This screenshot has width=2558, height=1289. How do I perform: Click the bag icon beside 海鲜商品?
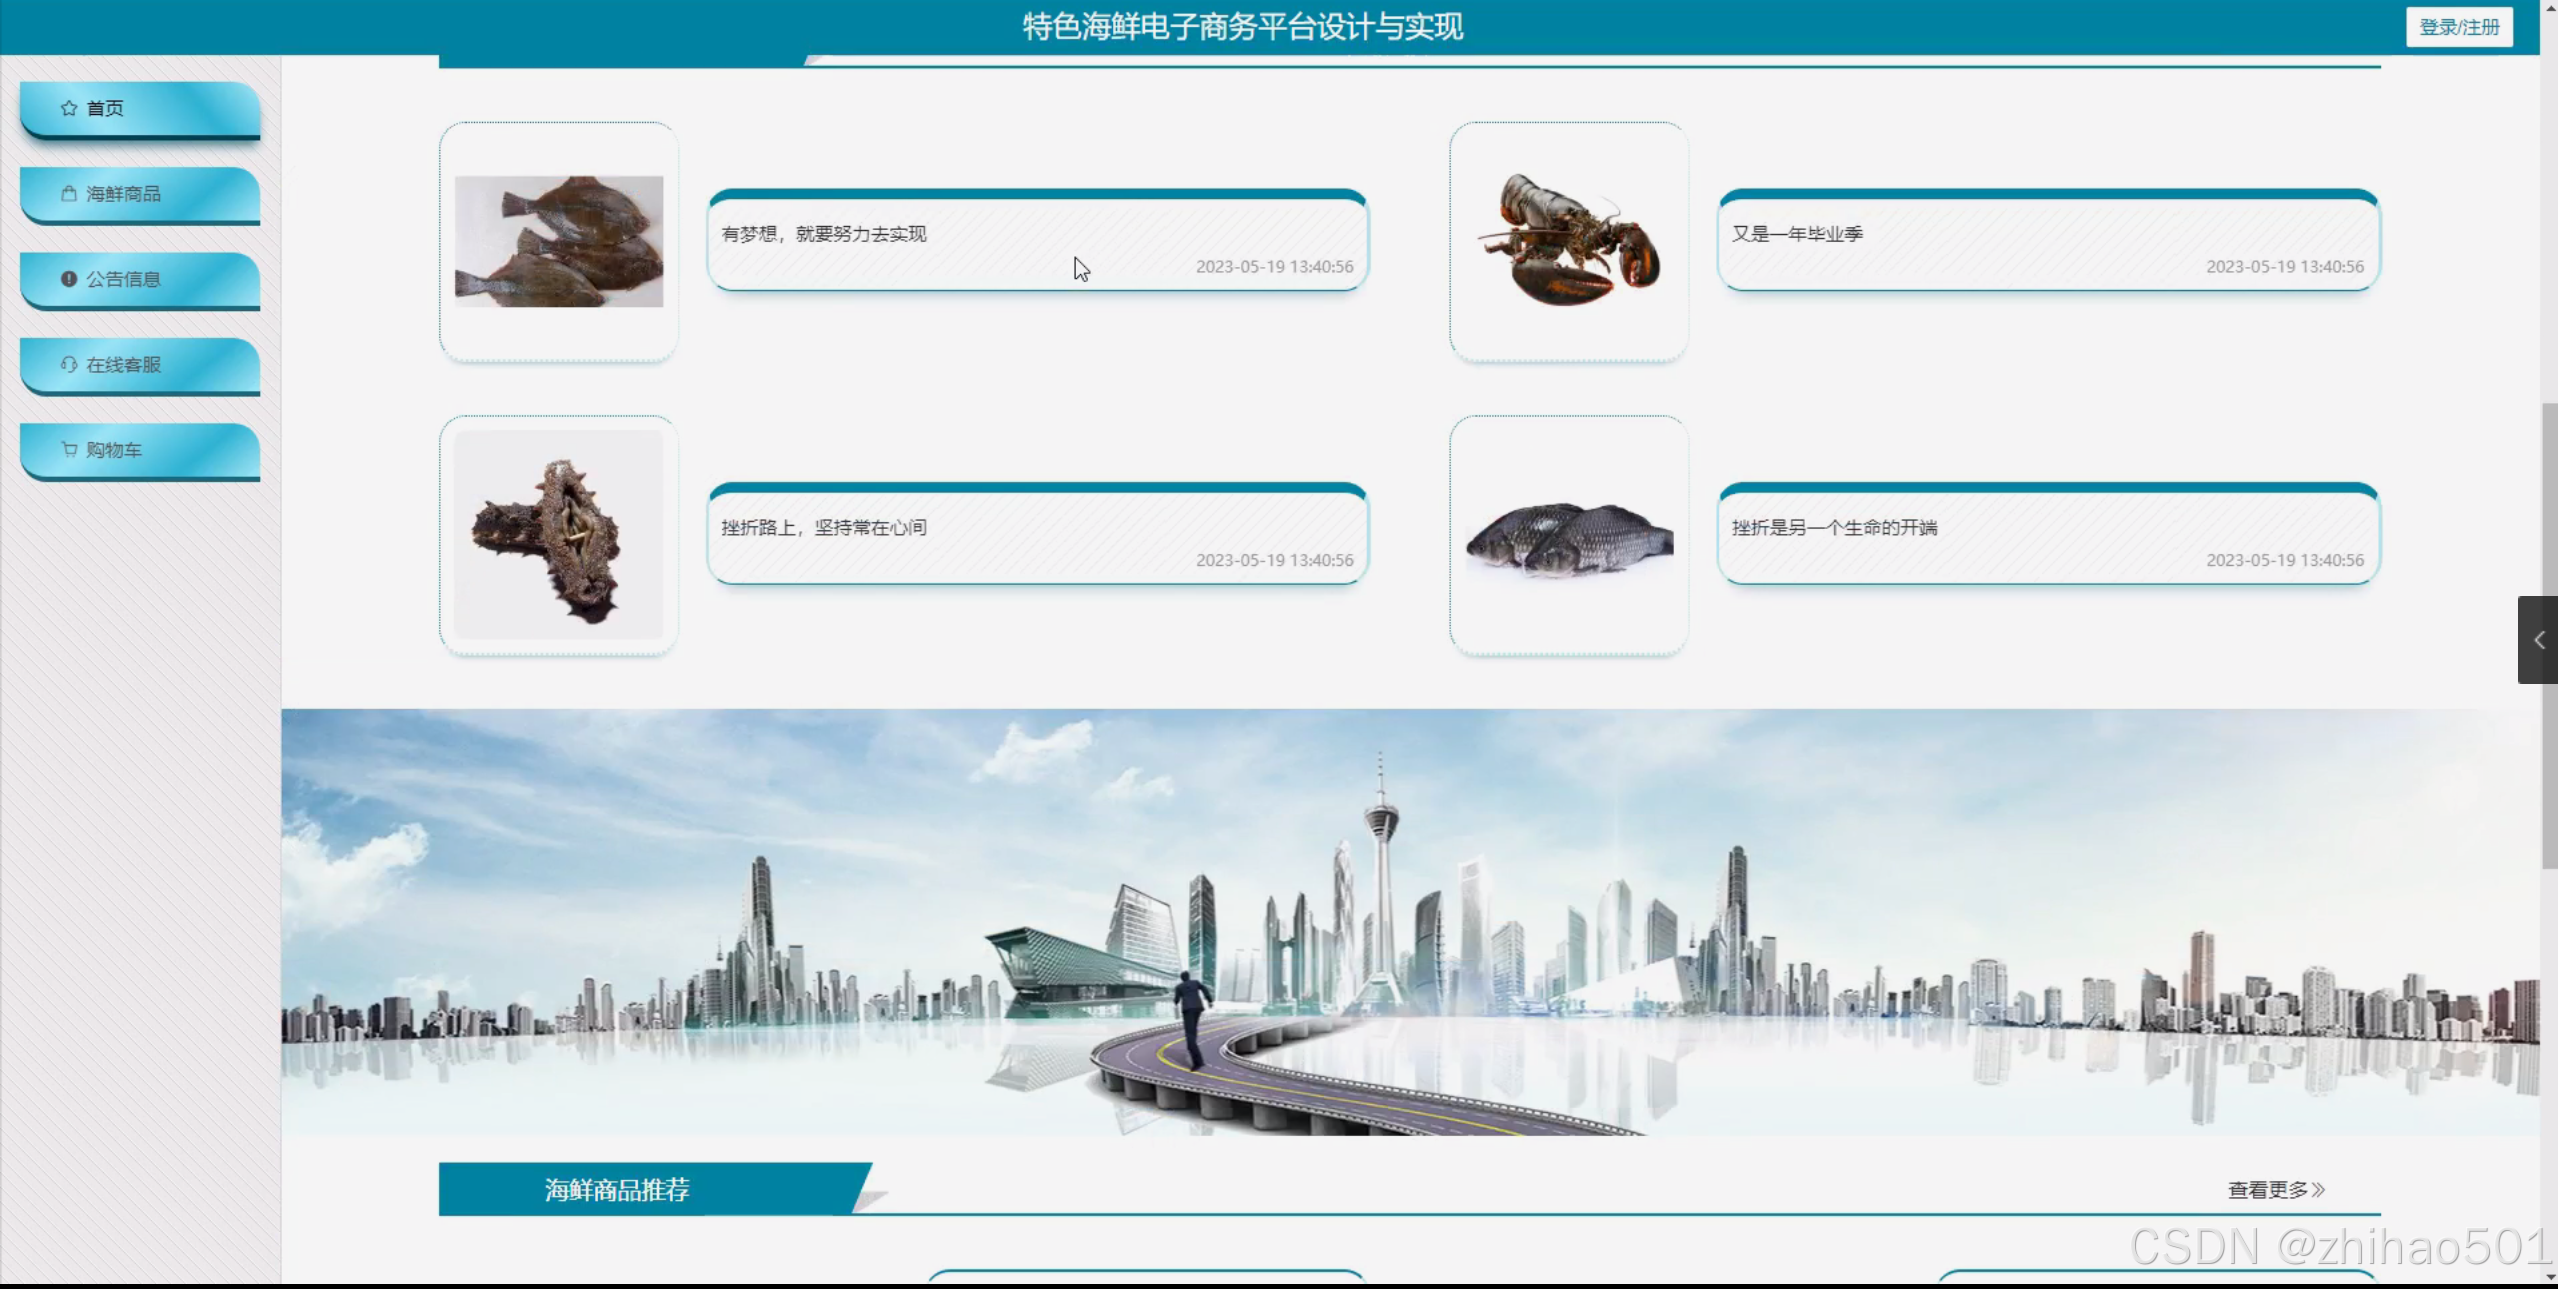point(69,193)
